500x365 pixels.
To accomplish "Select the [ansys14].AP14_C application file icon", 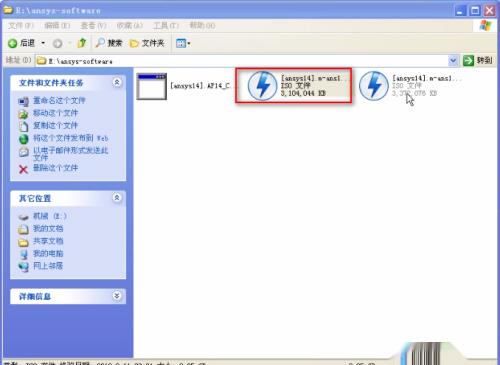I will 152,86.
